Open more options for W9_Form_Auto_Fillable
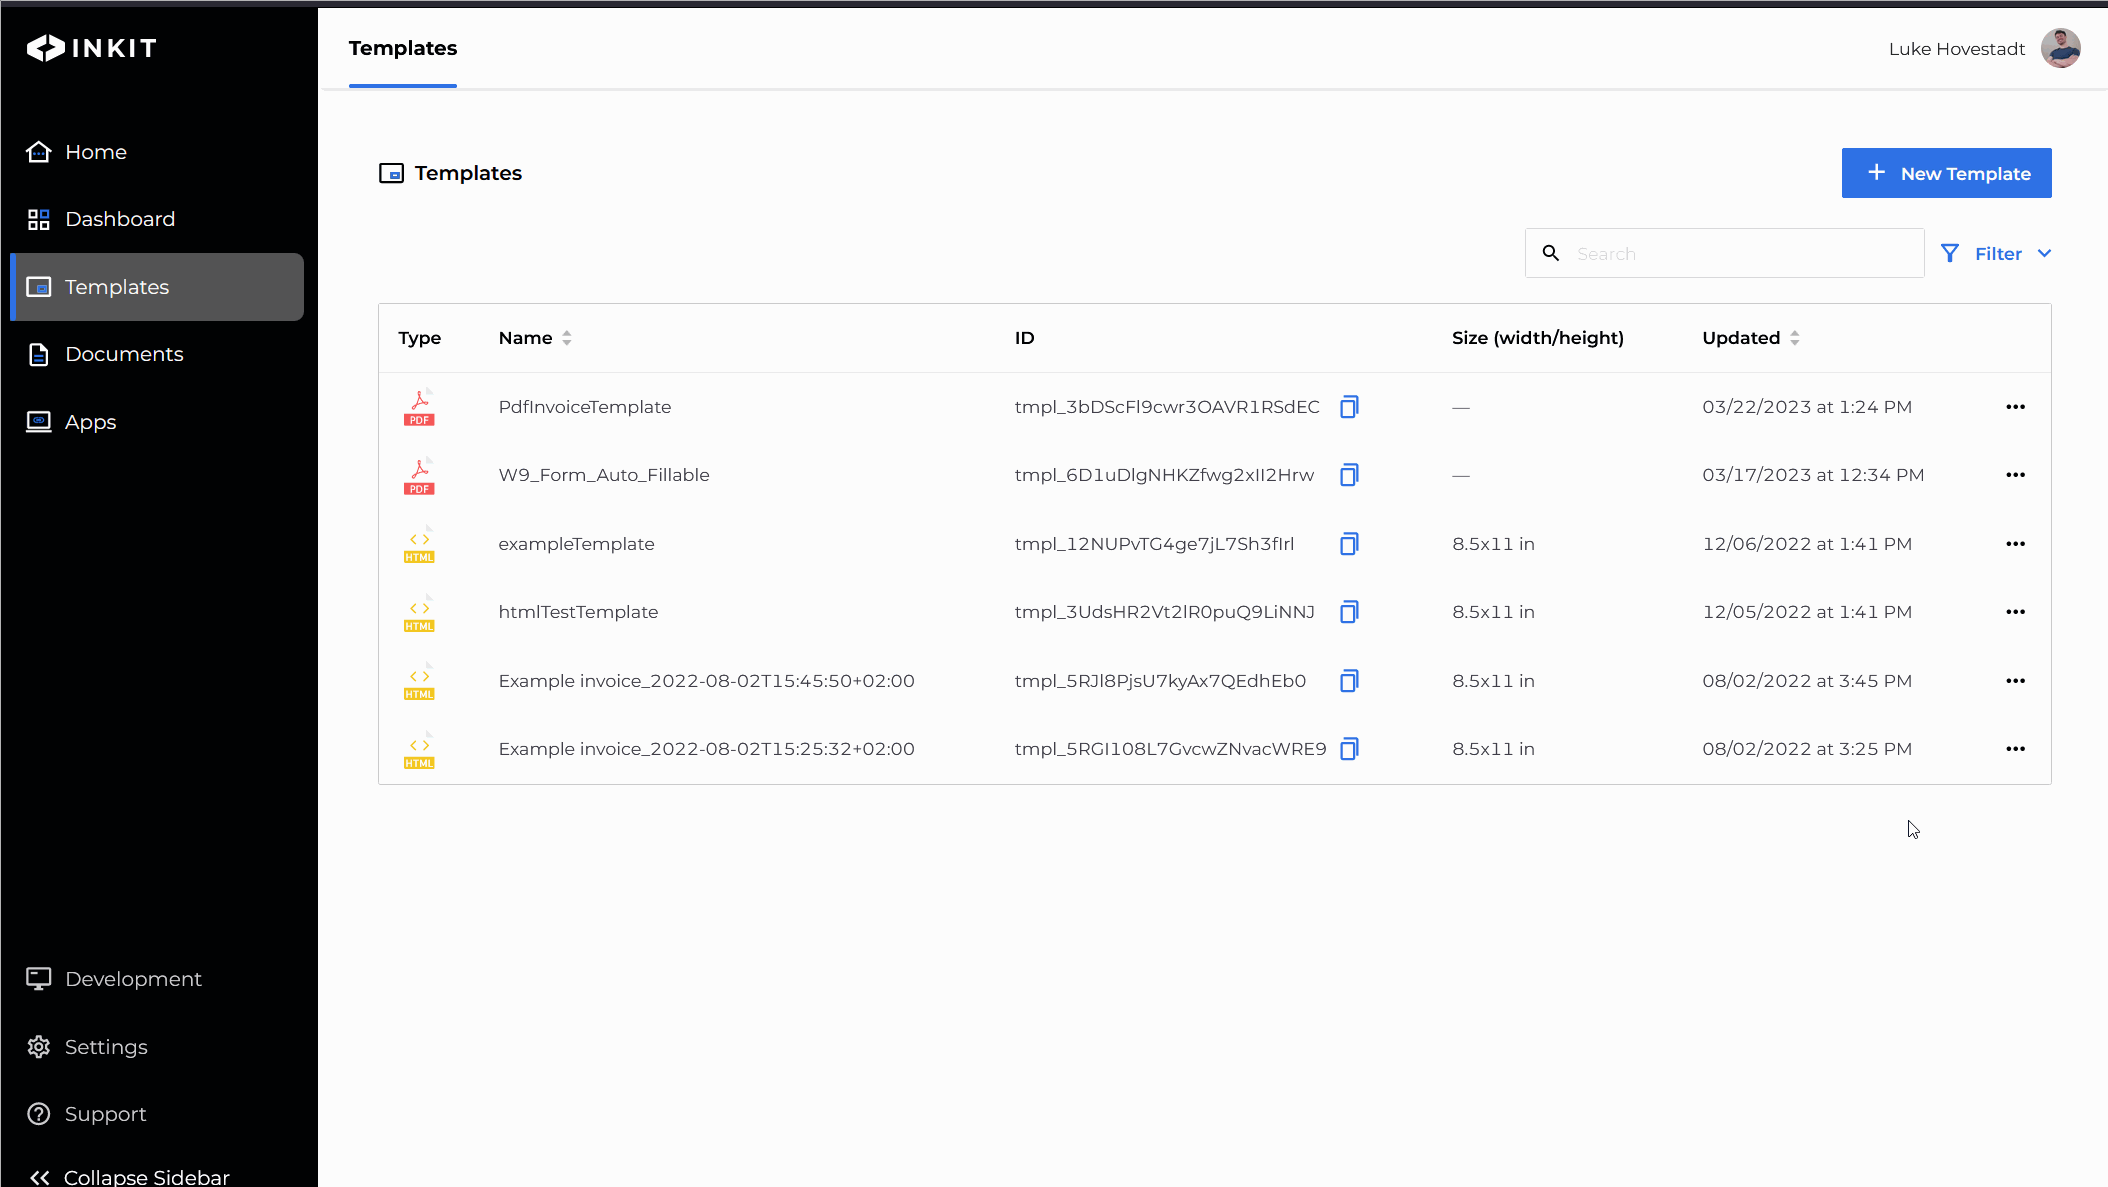This screenshot has width=2108, height=1187. pos(2015,475)
